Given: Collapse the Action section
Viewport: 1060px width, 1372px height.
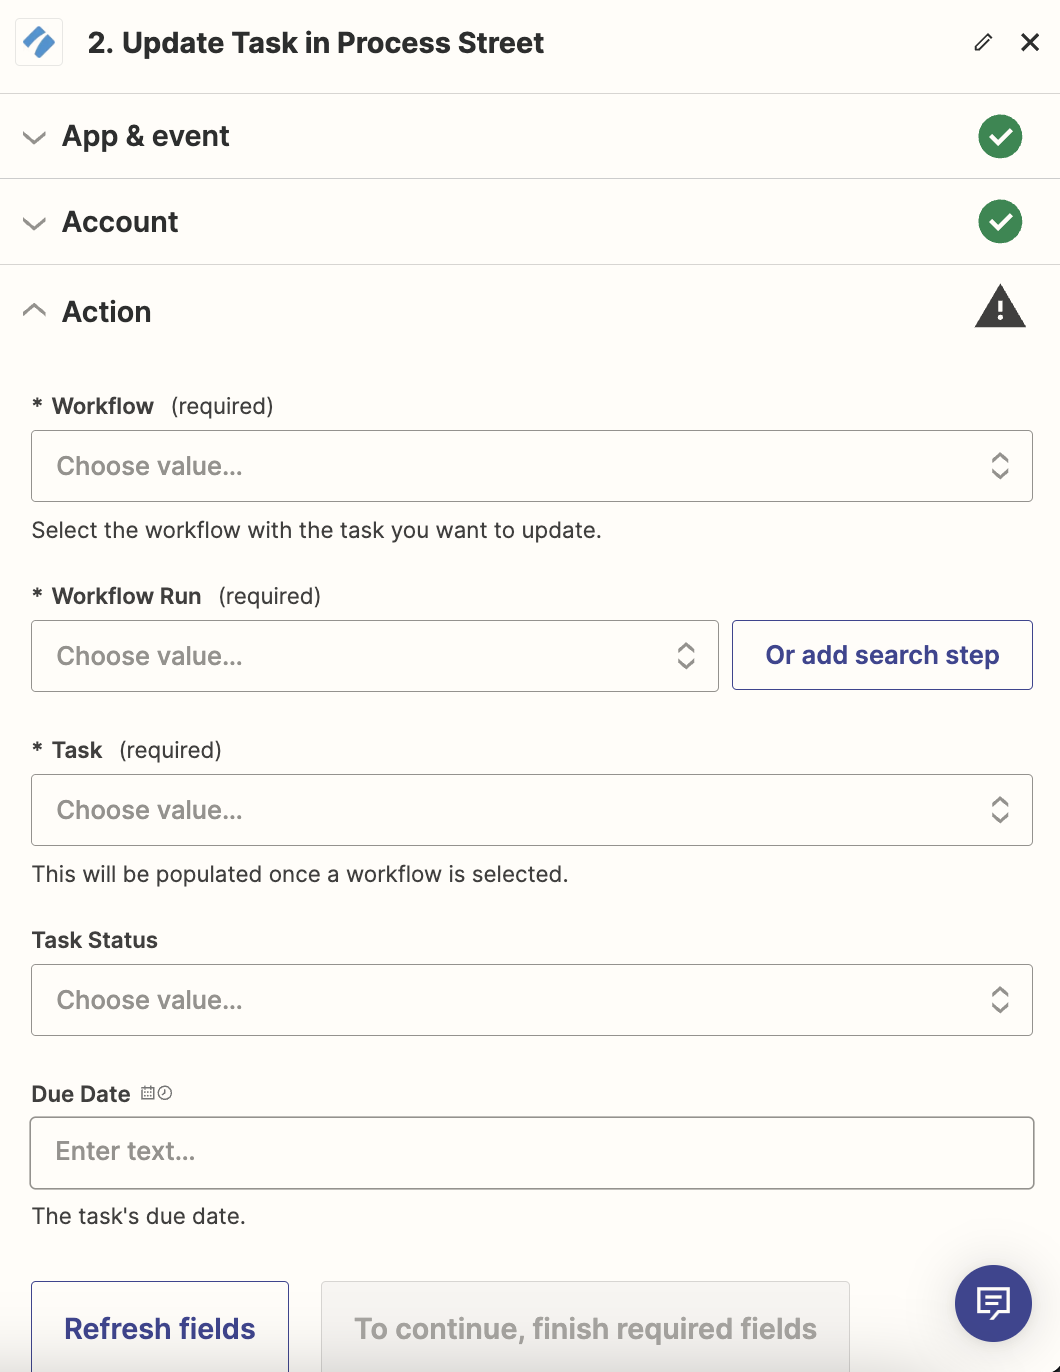Looking at the screenshot, I should click(x=106, y=312).
